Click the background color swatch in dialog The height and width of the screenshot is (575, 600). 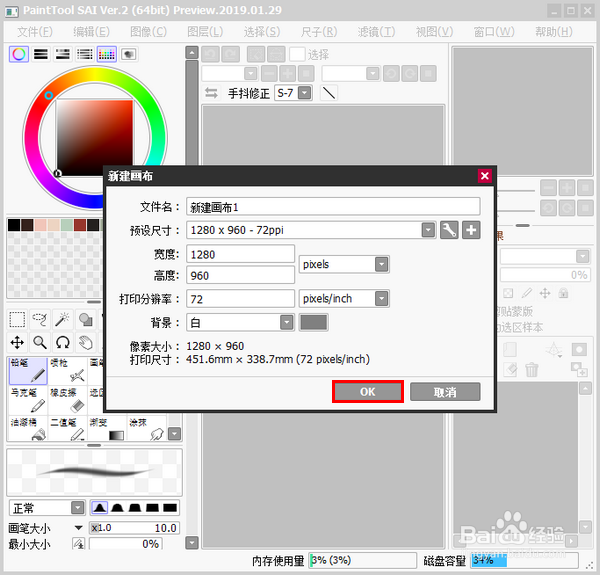click(x=313, y=323)
